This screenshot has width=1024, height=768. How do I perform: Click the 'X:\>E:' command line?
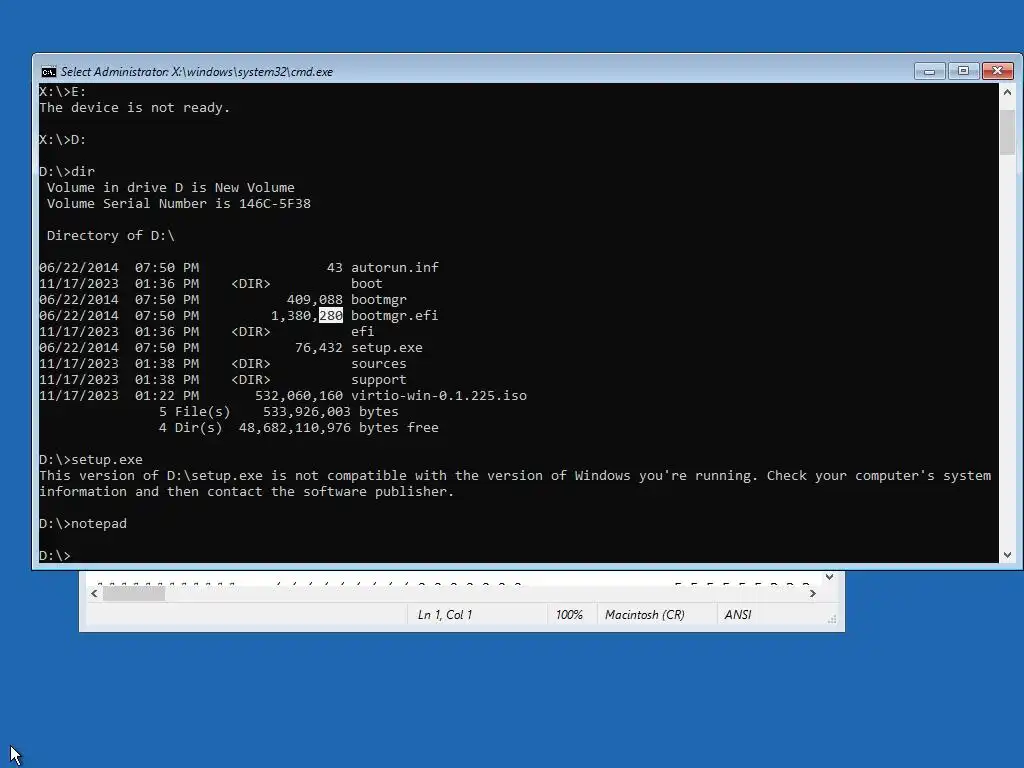[63, 92]
